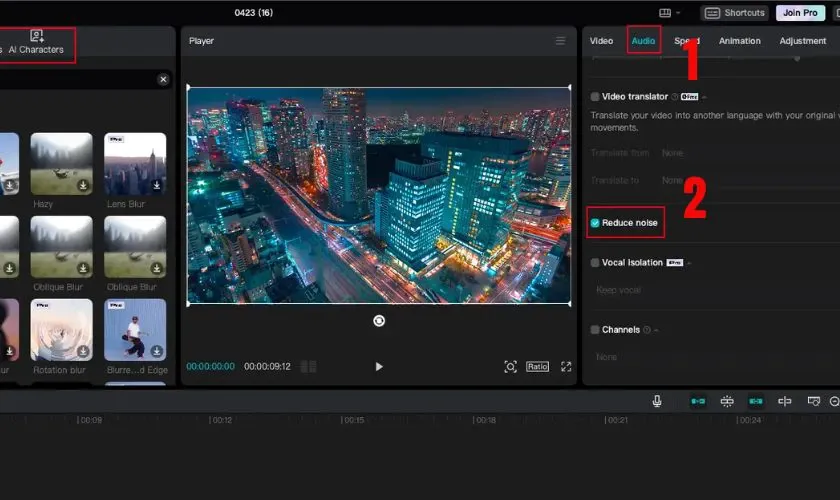Screen dimensions: 840x500
Task: Select the Hazy blur effect thumbnail
Action: point(61,164)
